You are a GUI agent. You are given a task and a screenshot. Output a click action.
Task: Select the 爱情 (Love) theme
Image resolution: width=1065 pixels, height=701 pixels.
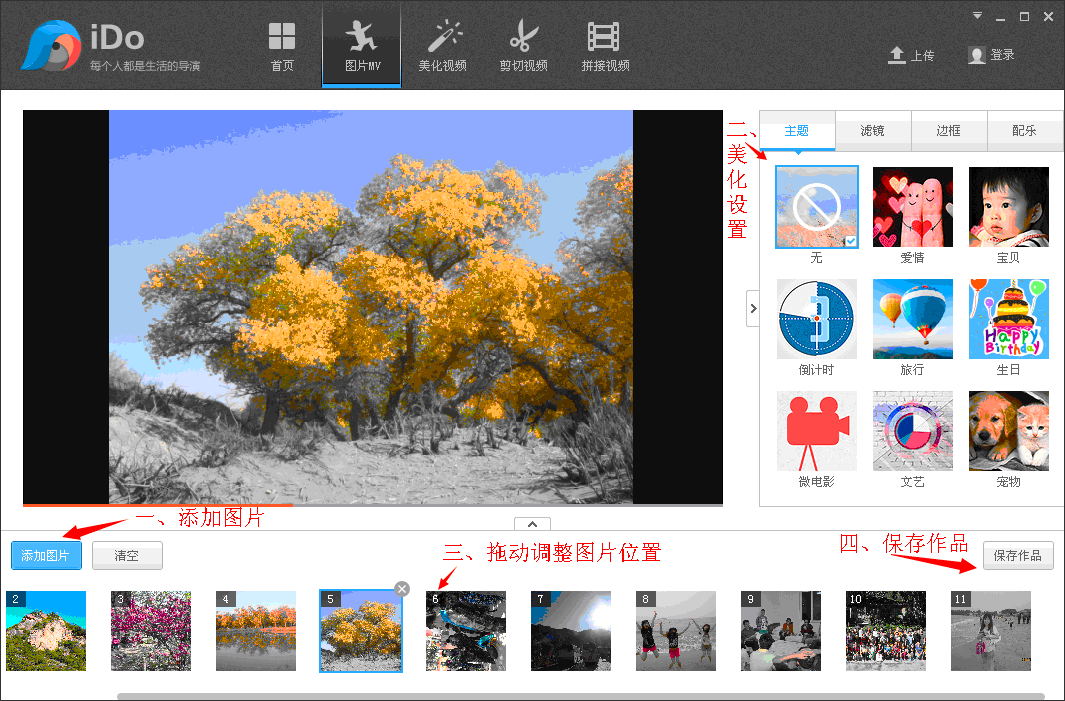click(x=912, y=207)
